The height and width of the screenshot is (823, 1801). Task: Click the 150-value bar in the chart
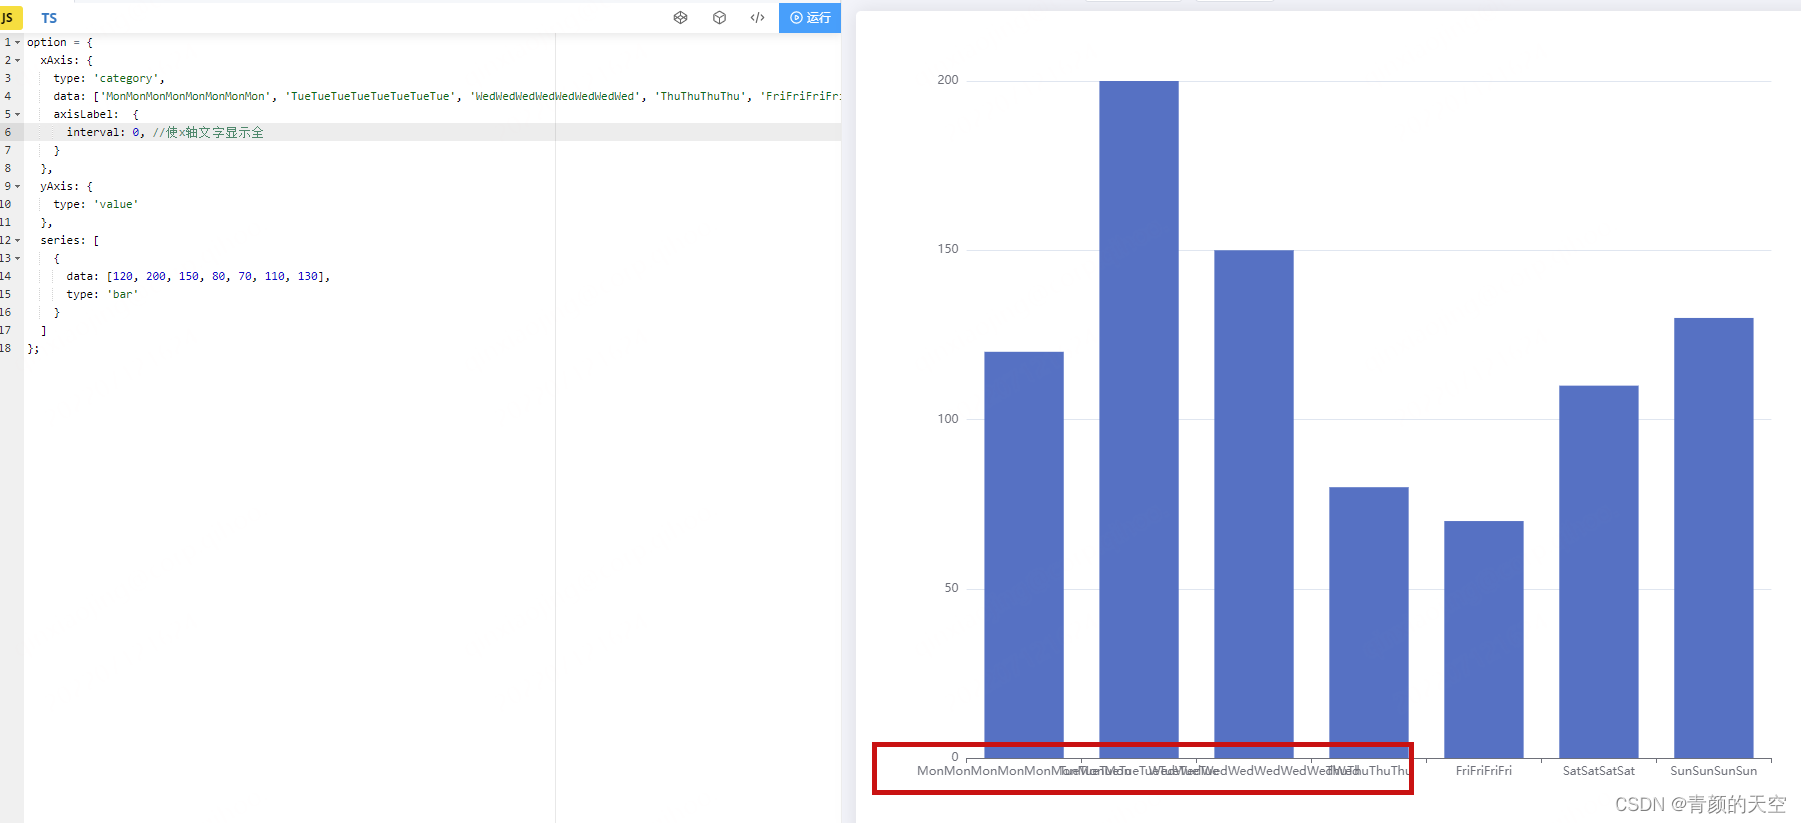point(1253,504)
